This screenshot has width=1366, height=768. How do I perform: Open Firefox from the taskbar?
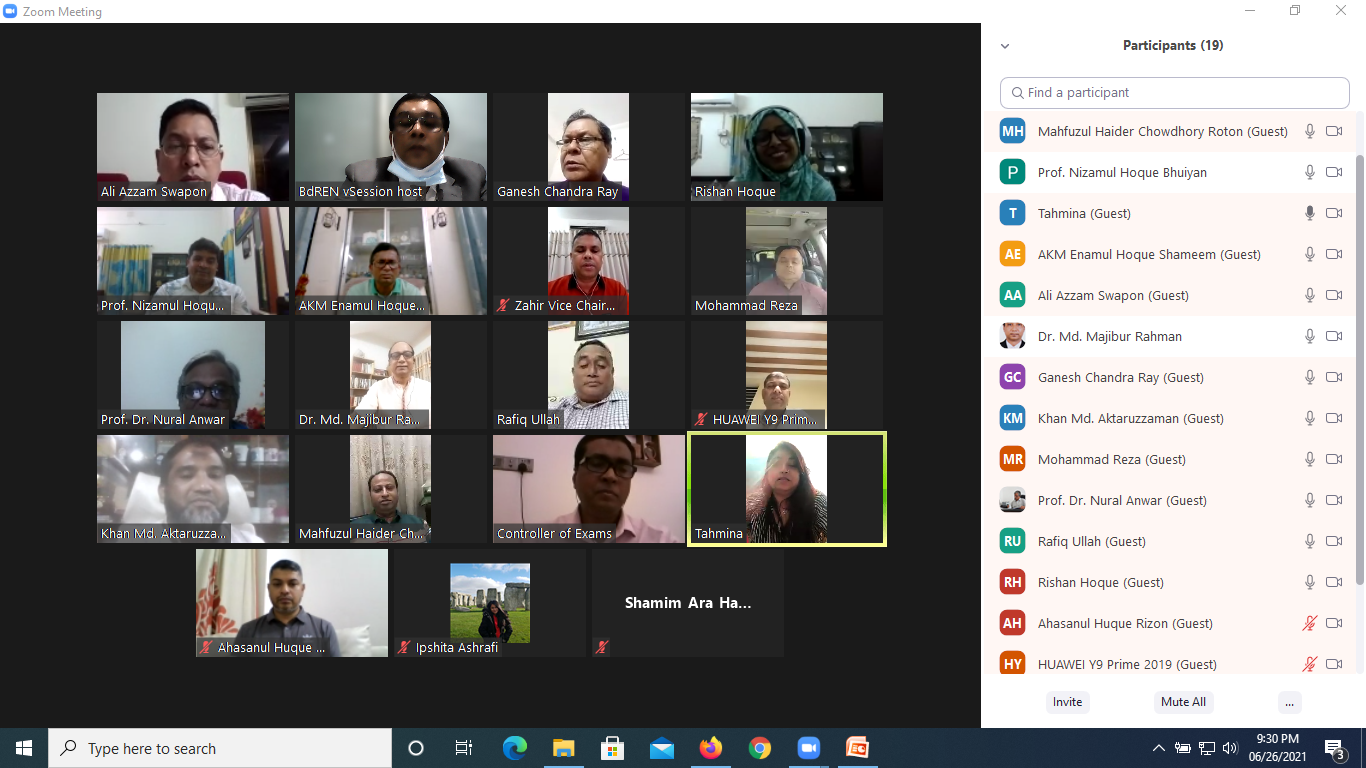pos(711,748)
